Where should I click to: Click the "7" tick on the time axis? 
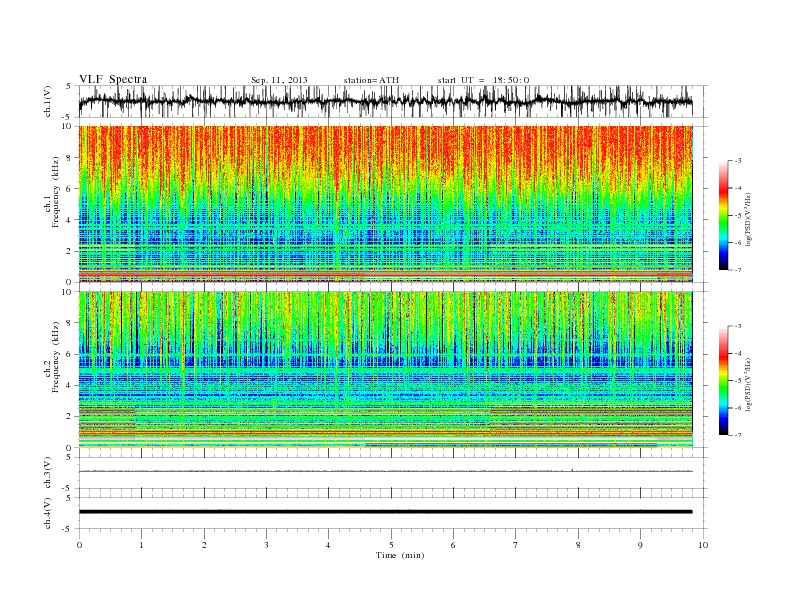(515, 545)
